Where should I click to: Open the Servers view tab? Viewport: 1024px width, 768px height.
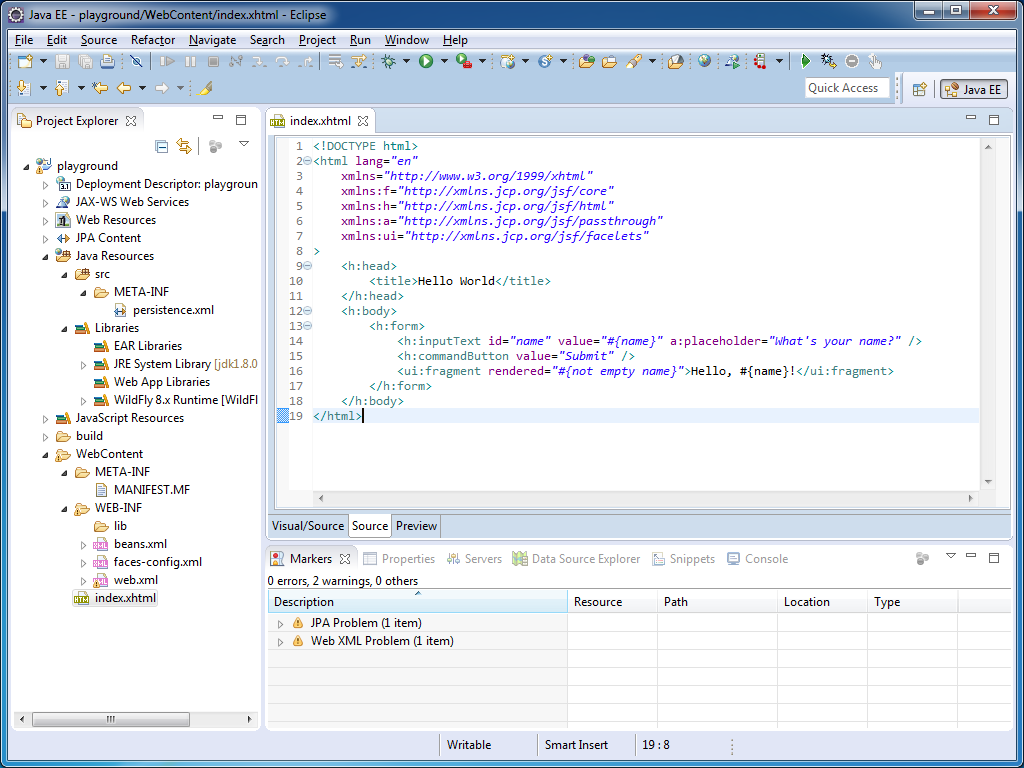[x=475, y=559]
